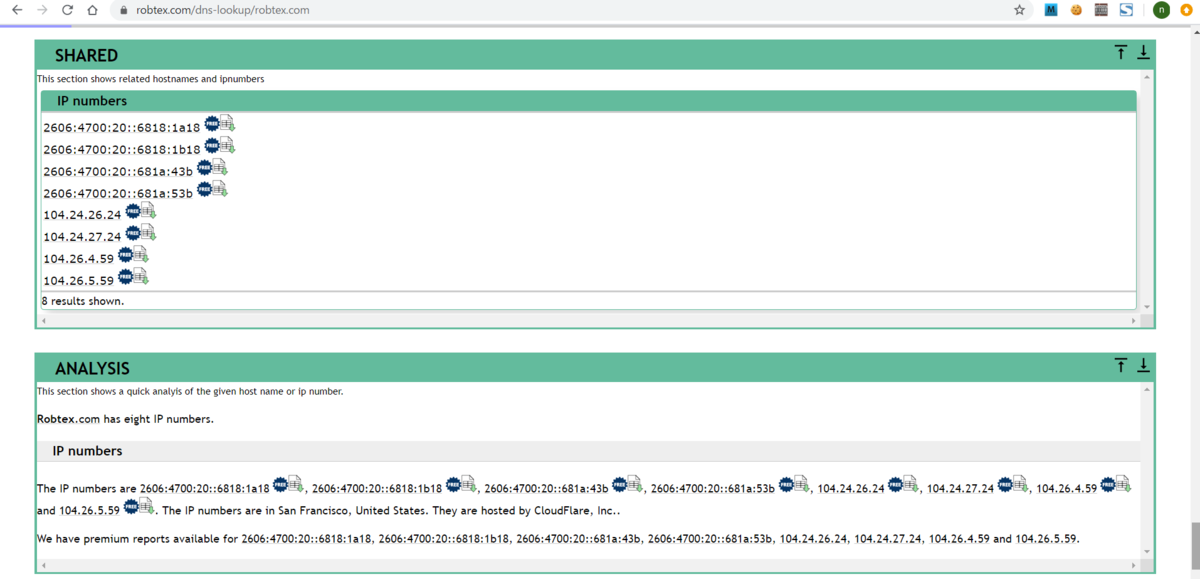Click the site security padlock in the address bar

122,10
